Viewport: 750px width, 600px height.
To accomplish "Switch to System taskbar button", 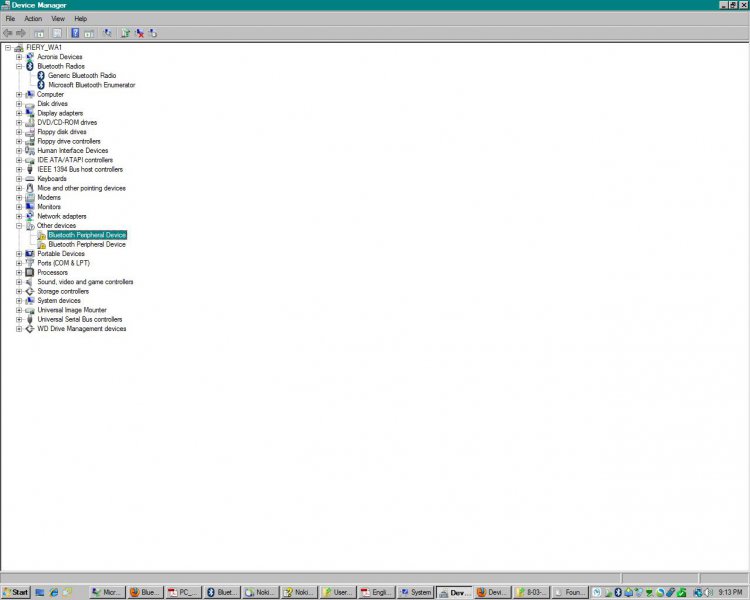I will pos(416,592).
